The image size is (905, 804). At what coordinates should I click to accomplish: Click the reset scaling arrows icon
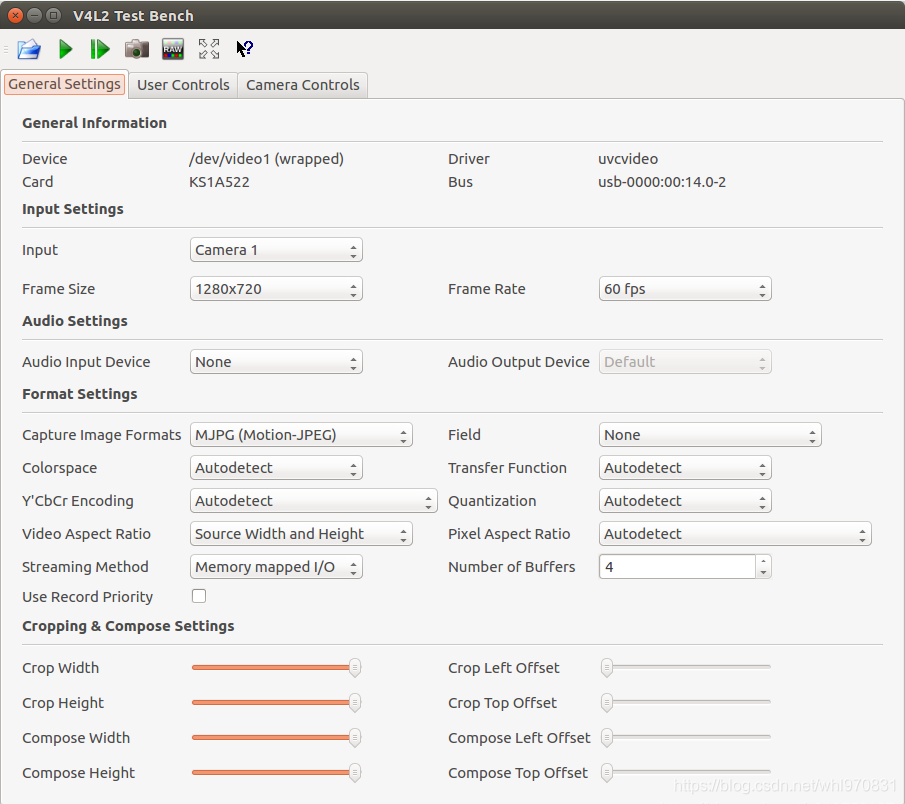tap(209, 49)
